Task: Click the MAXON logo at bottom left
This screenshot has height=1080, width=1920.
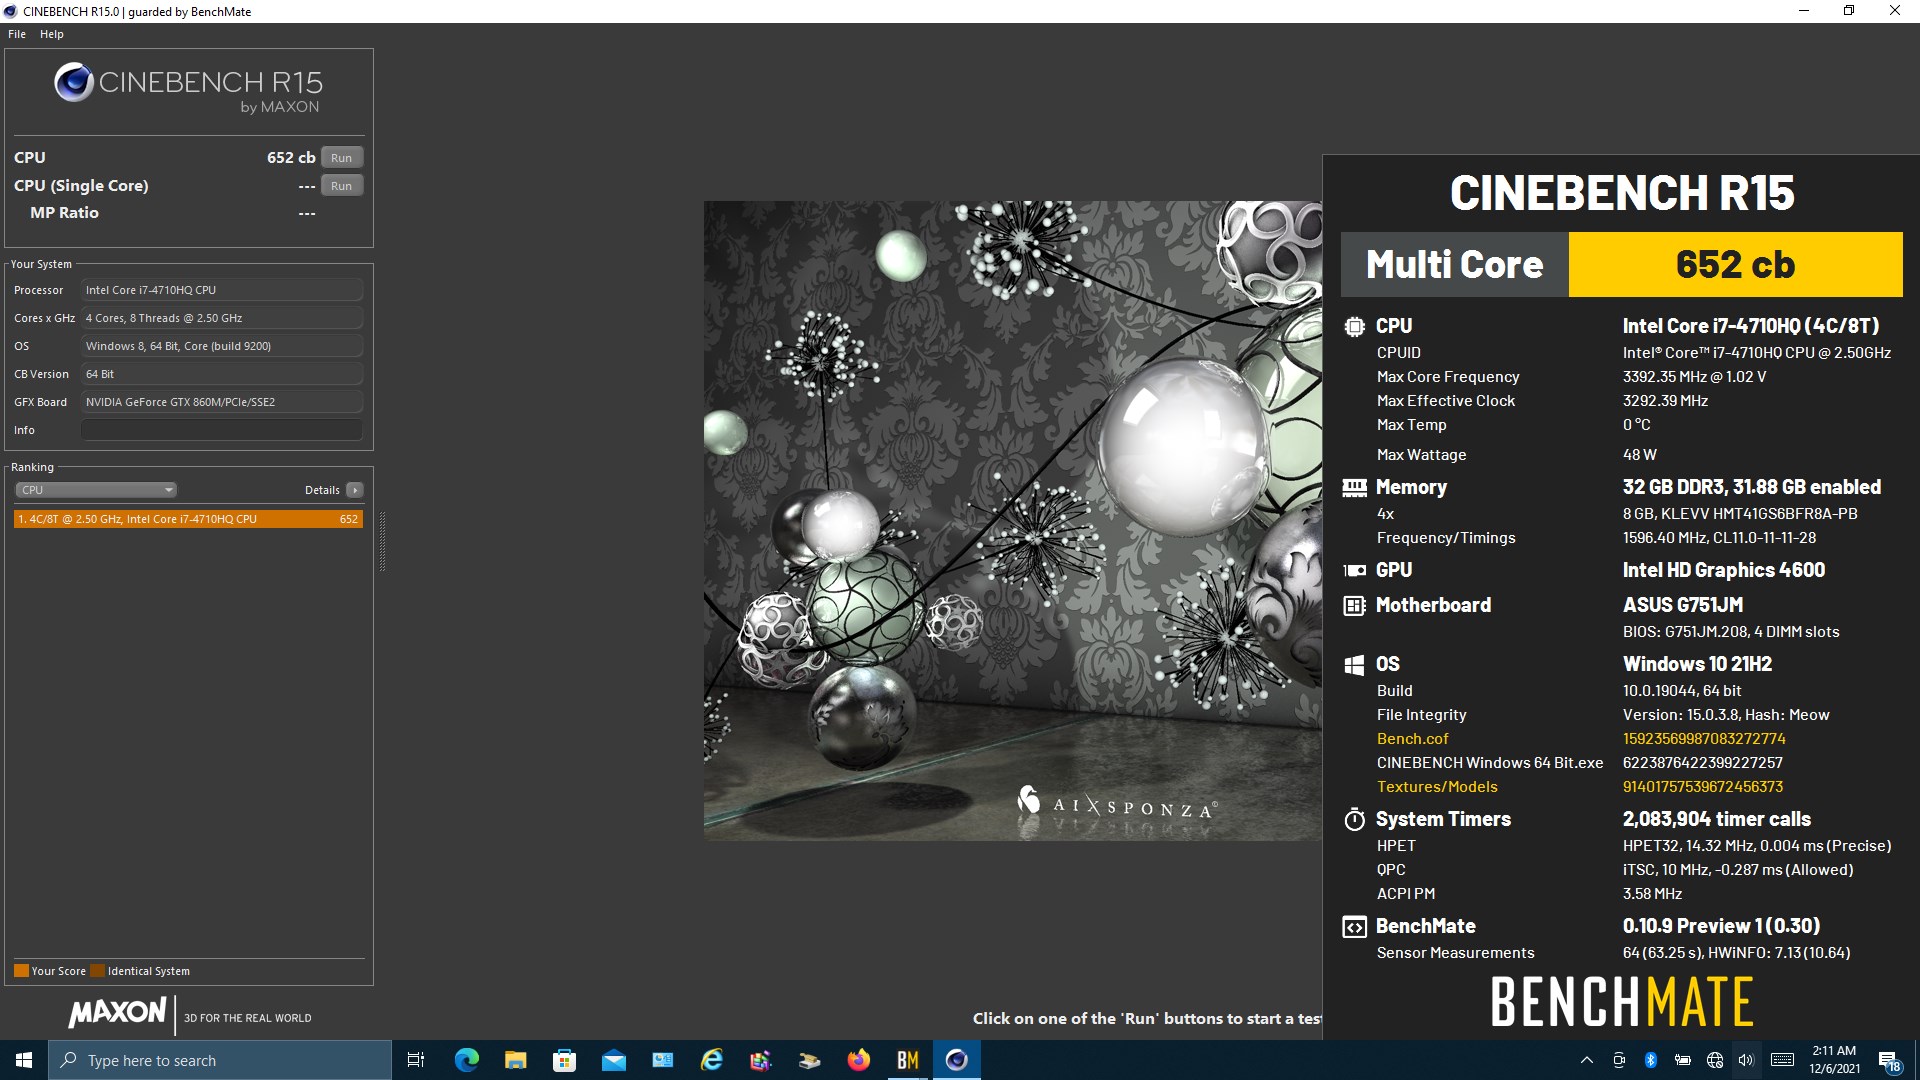Action: pos(117,1013)
